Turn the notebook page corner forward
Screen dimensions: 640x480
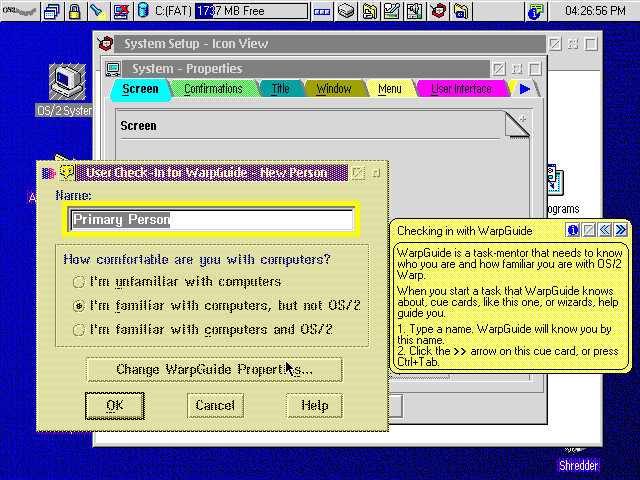click(x=522, y=120)
